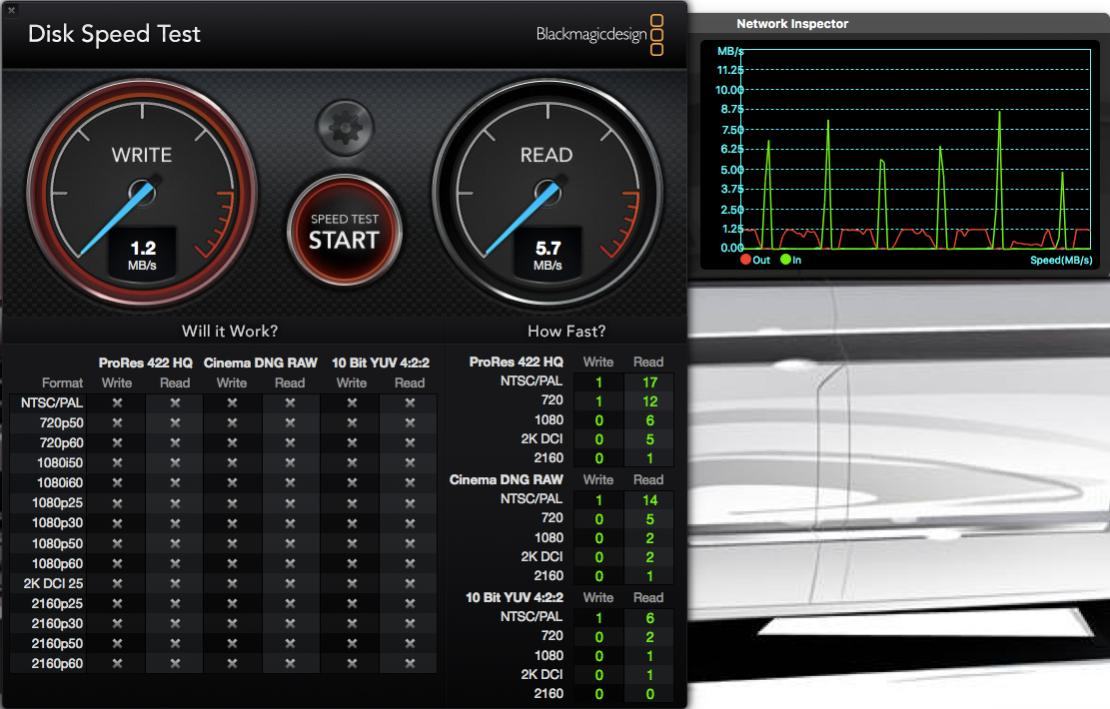Click Cinema DNG RAW header in Will it Work
Screen dimensions: 1110x709
click(261, 363)
